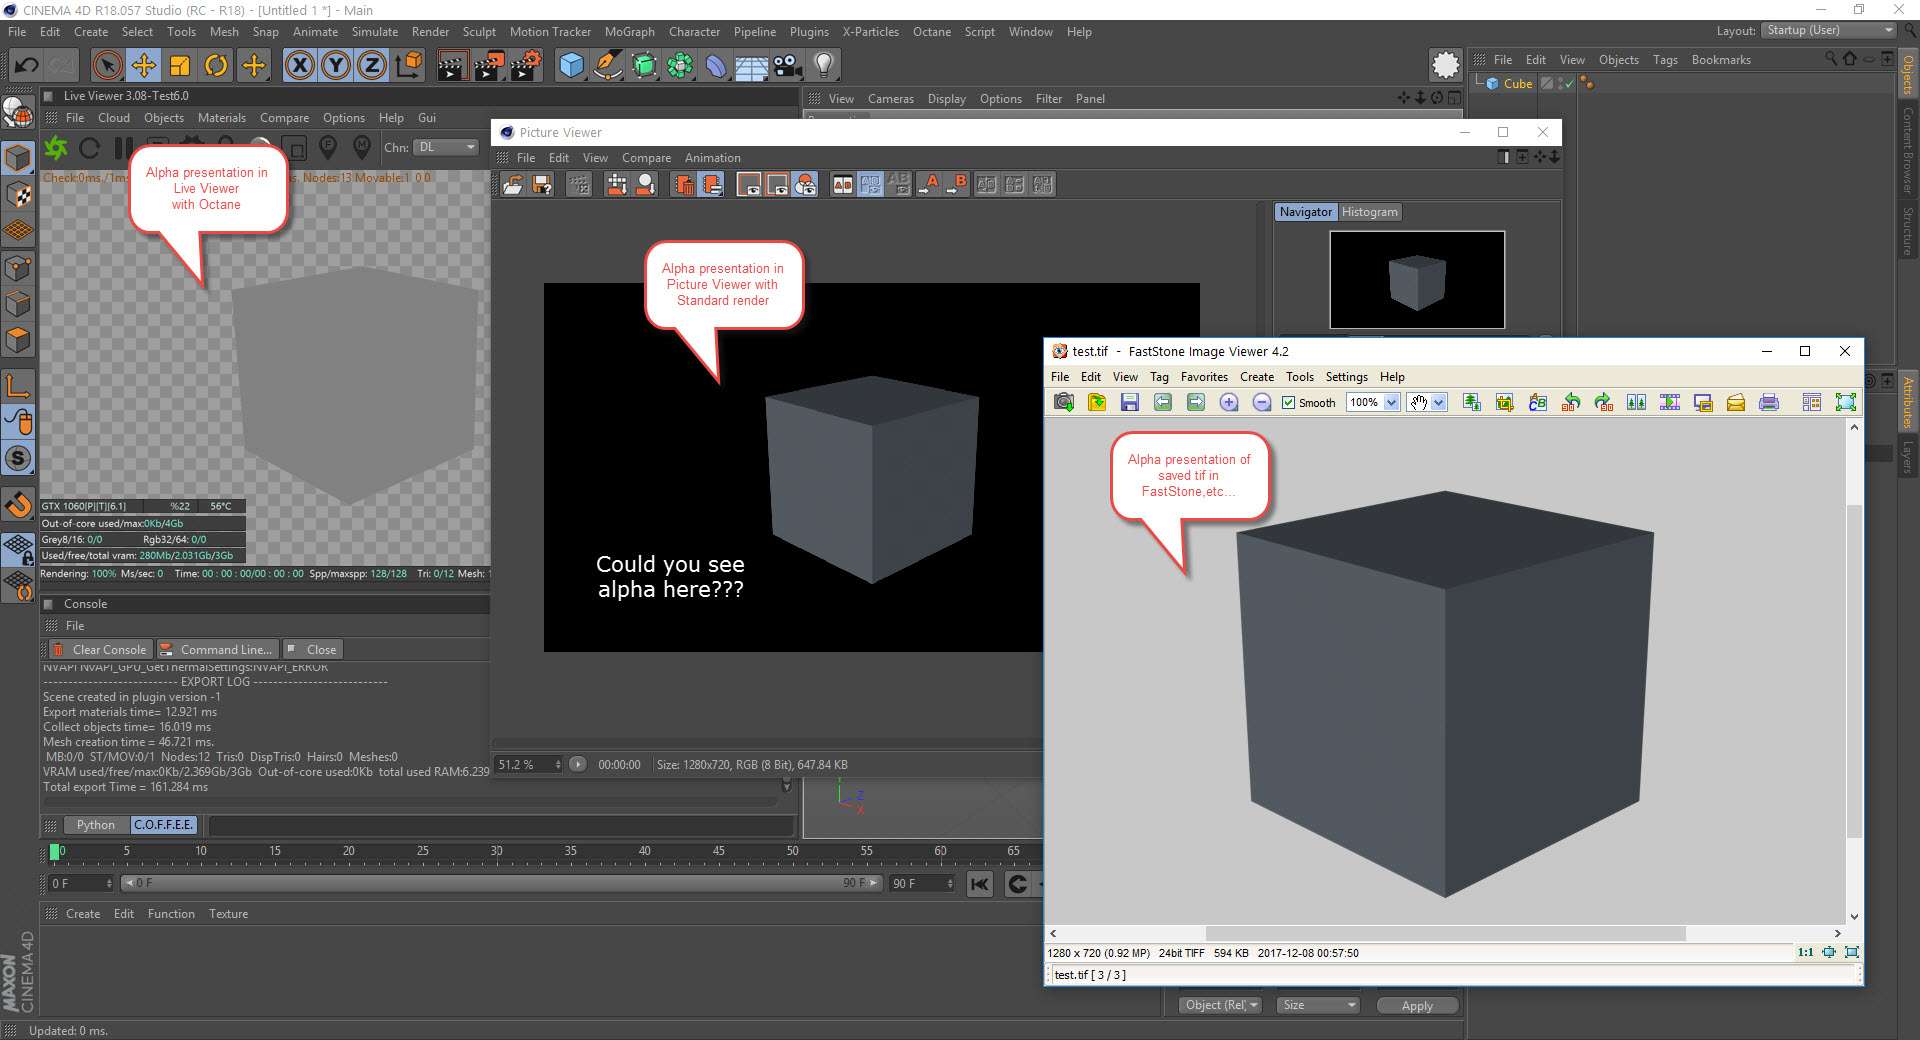This screenshot has height=1040, width=1920.
Task: Switch to Histogram tab in Picture Viewer
Action: [x=1369, y=212]
